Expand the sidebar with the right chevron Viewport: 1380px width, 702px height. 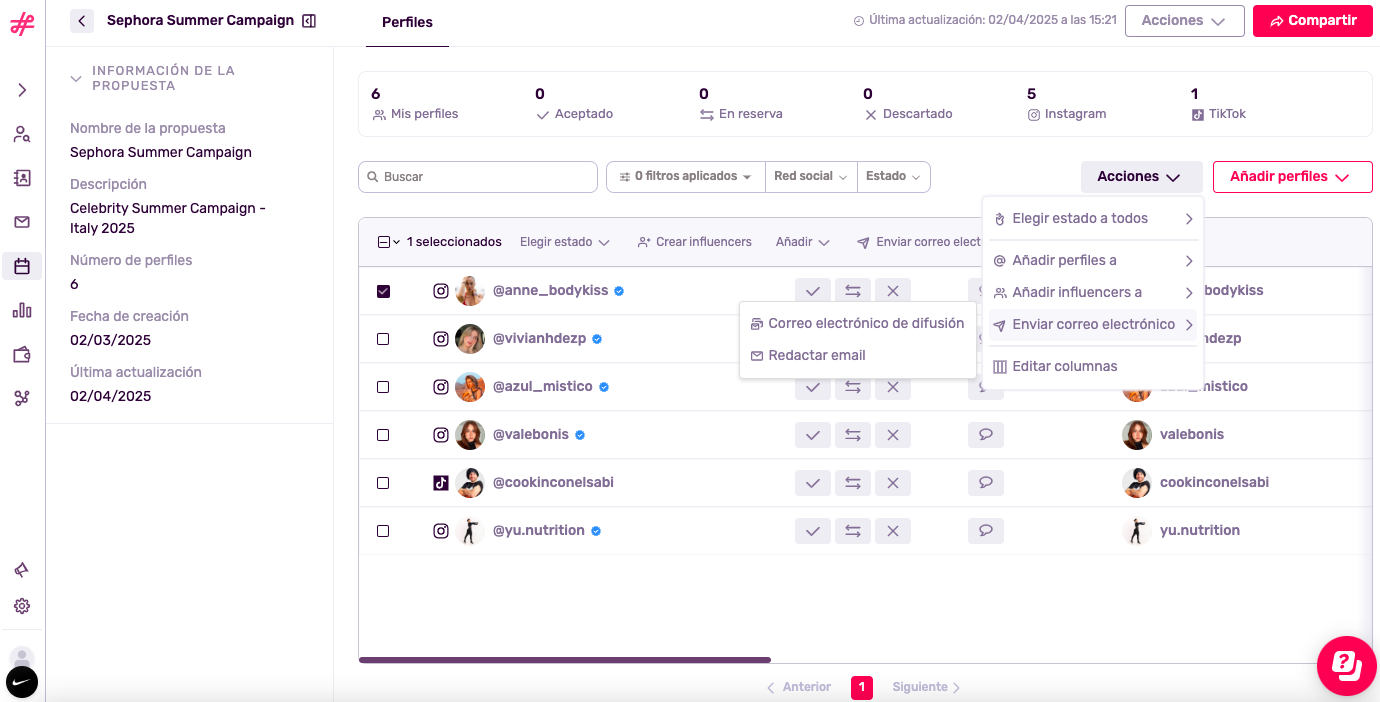click(22, 90)
